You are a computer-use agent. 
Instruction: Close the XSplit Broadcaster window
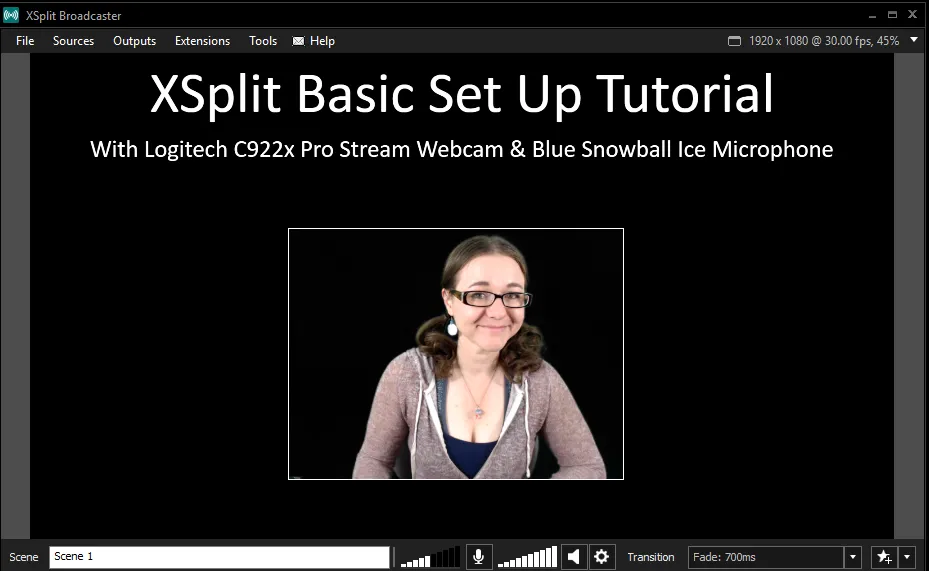pos(912,15)
